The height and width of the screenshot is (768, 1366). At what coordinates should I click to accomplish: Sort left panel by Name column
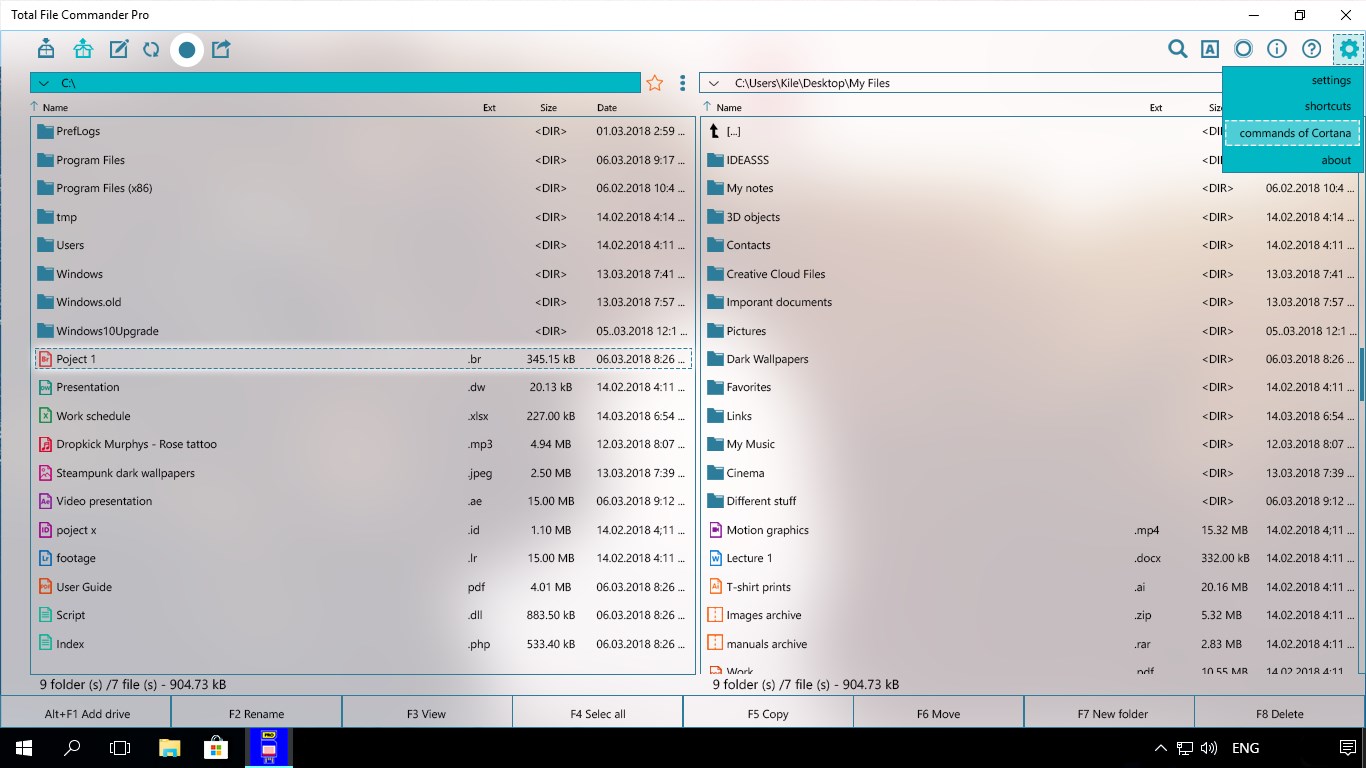point(55,107)
